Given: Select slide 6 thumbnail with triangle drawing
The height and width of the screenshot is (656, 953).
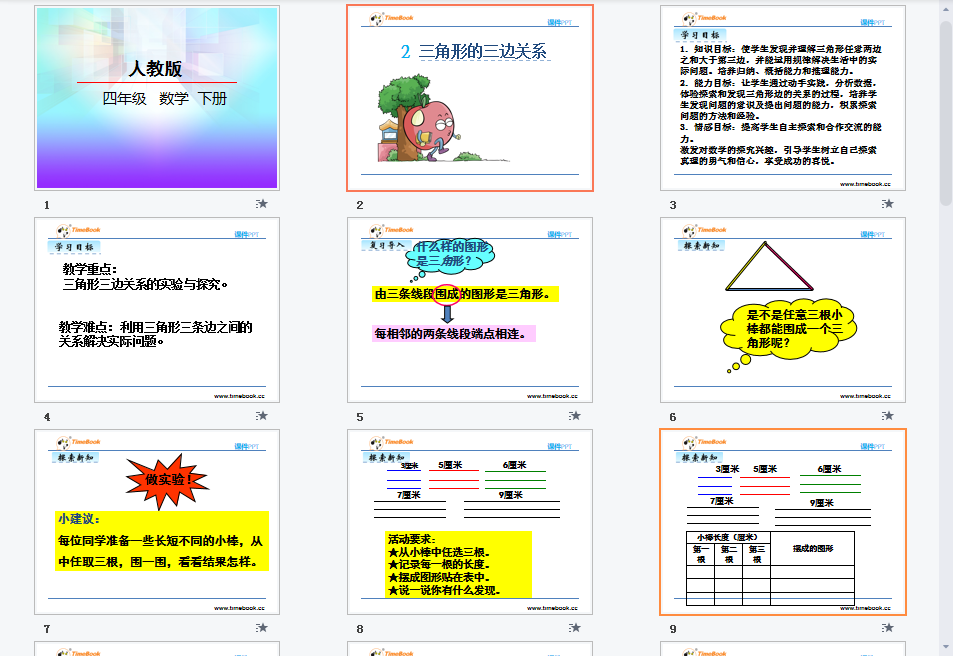Looking at the screenshot, I should (783, 310).
